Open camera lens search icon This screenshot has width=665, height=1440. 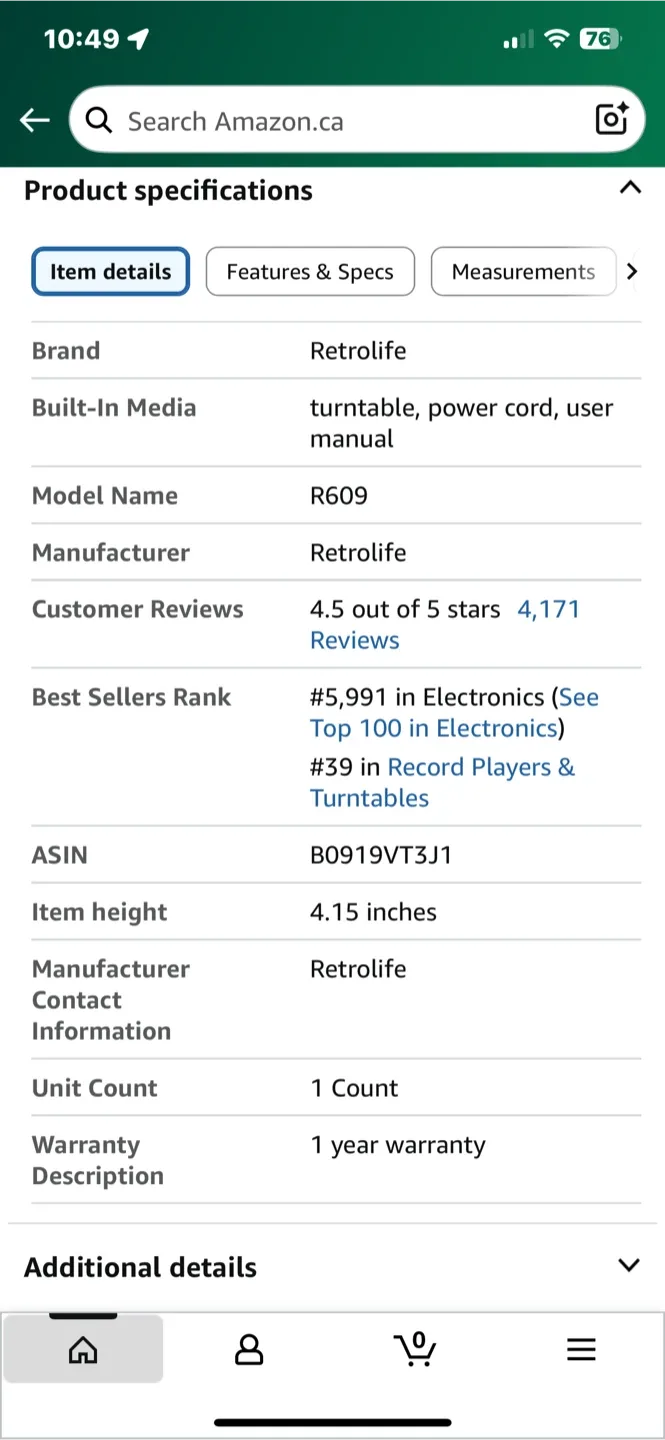tap(612, 120)
